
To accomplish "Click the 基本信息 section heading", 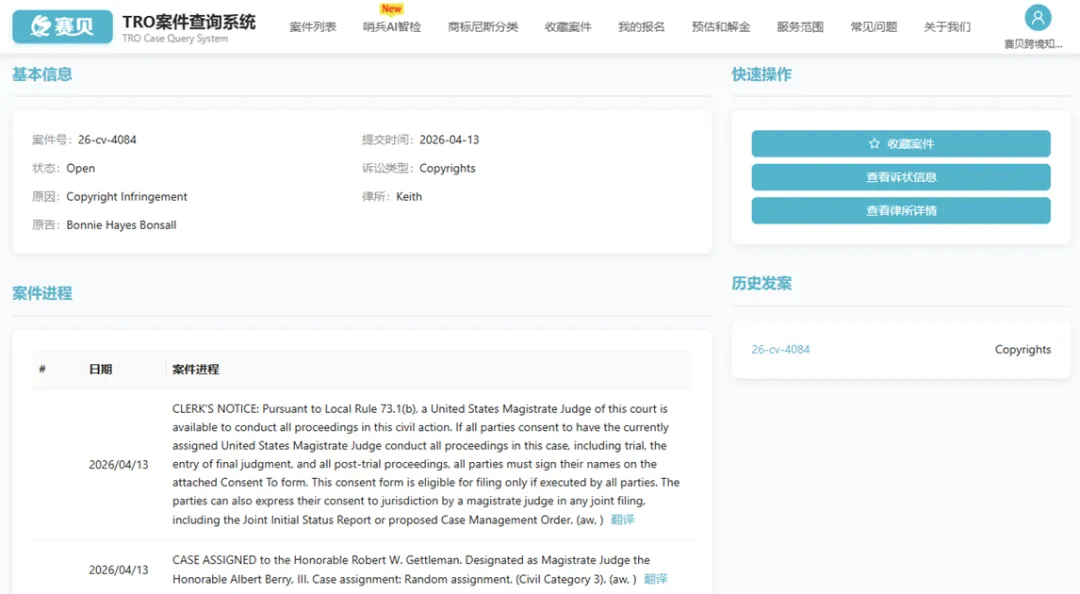I will coord(42,74).
